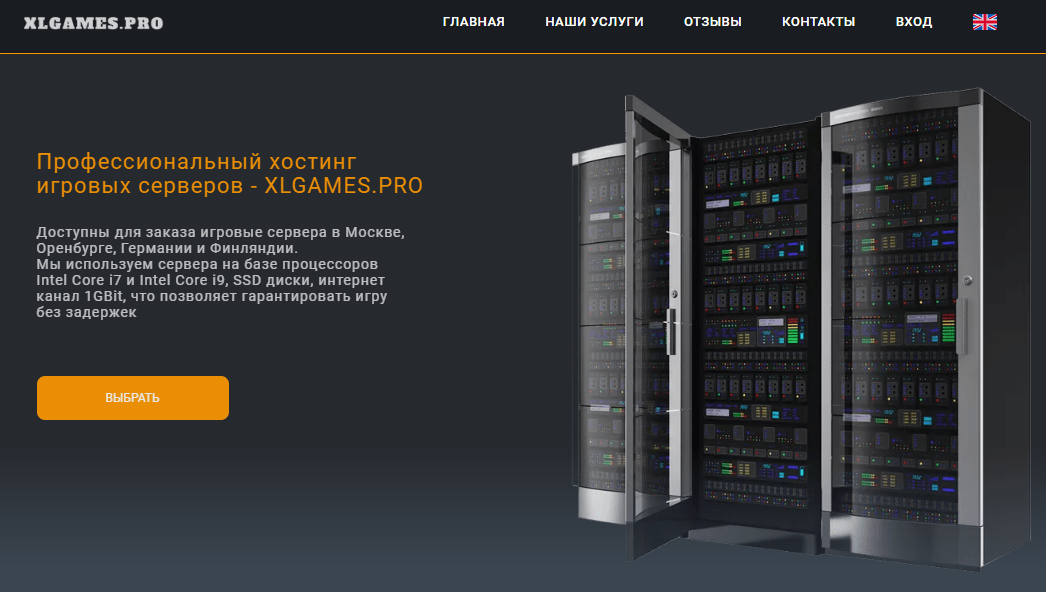The width and height of the screenshot is (1046, 592).
Task: Switch language with the UK flag icon
Action: pyautogui.click(x=985, y=22)
